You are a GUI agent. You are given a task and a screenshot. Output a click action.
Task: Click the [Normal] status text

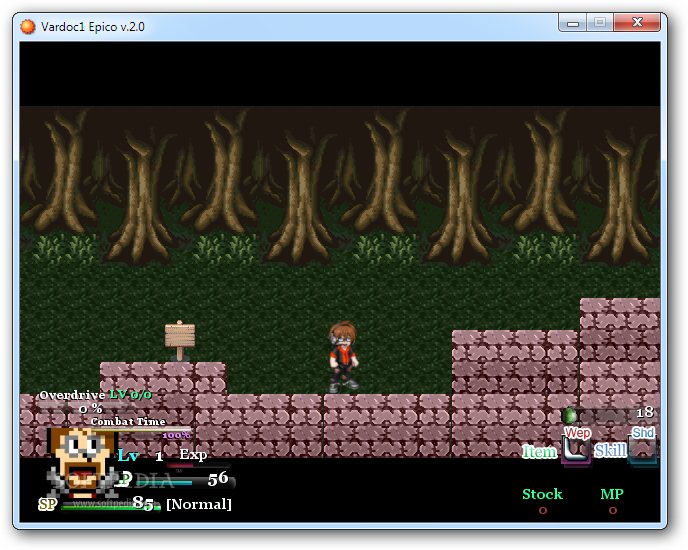(x=199, y=504)
